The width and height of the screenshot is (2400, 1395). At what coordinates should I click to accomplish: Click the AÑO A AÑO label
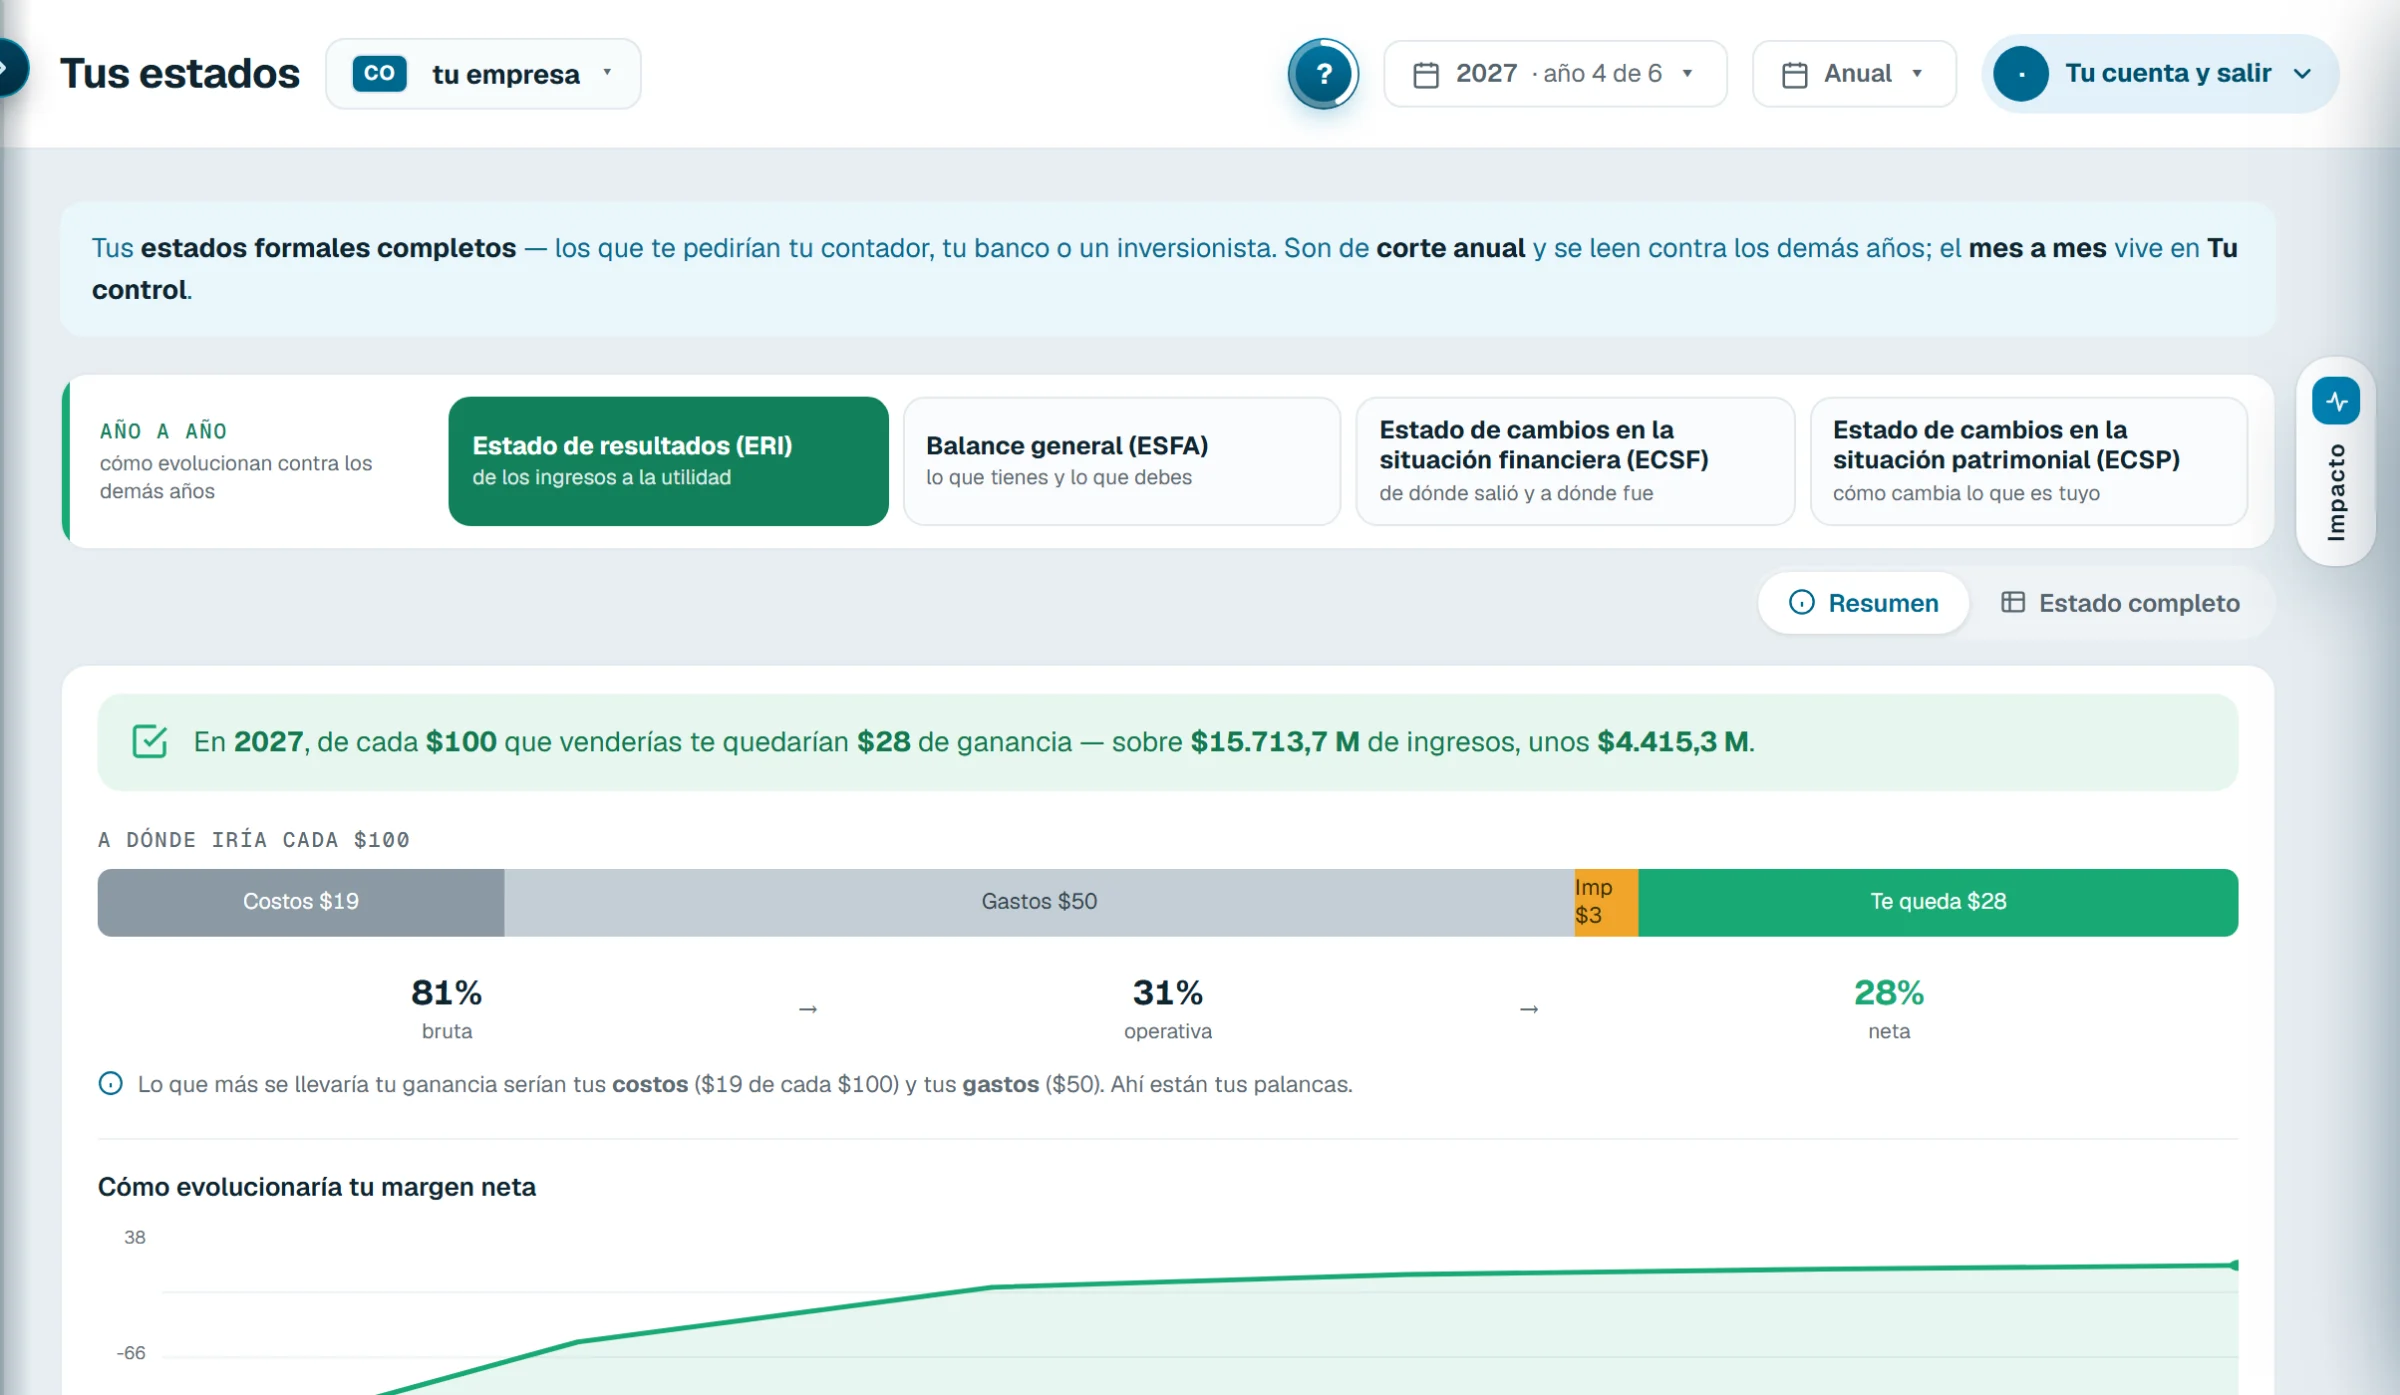click(x=163, y=431)
